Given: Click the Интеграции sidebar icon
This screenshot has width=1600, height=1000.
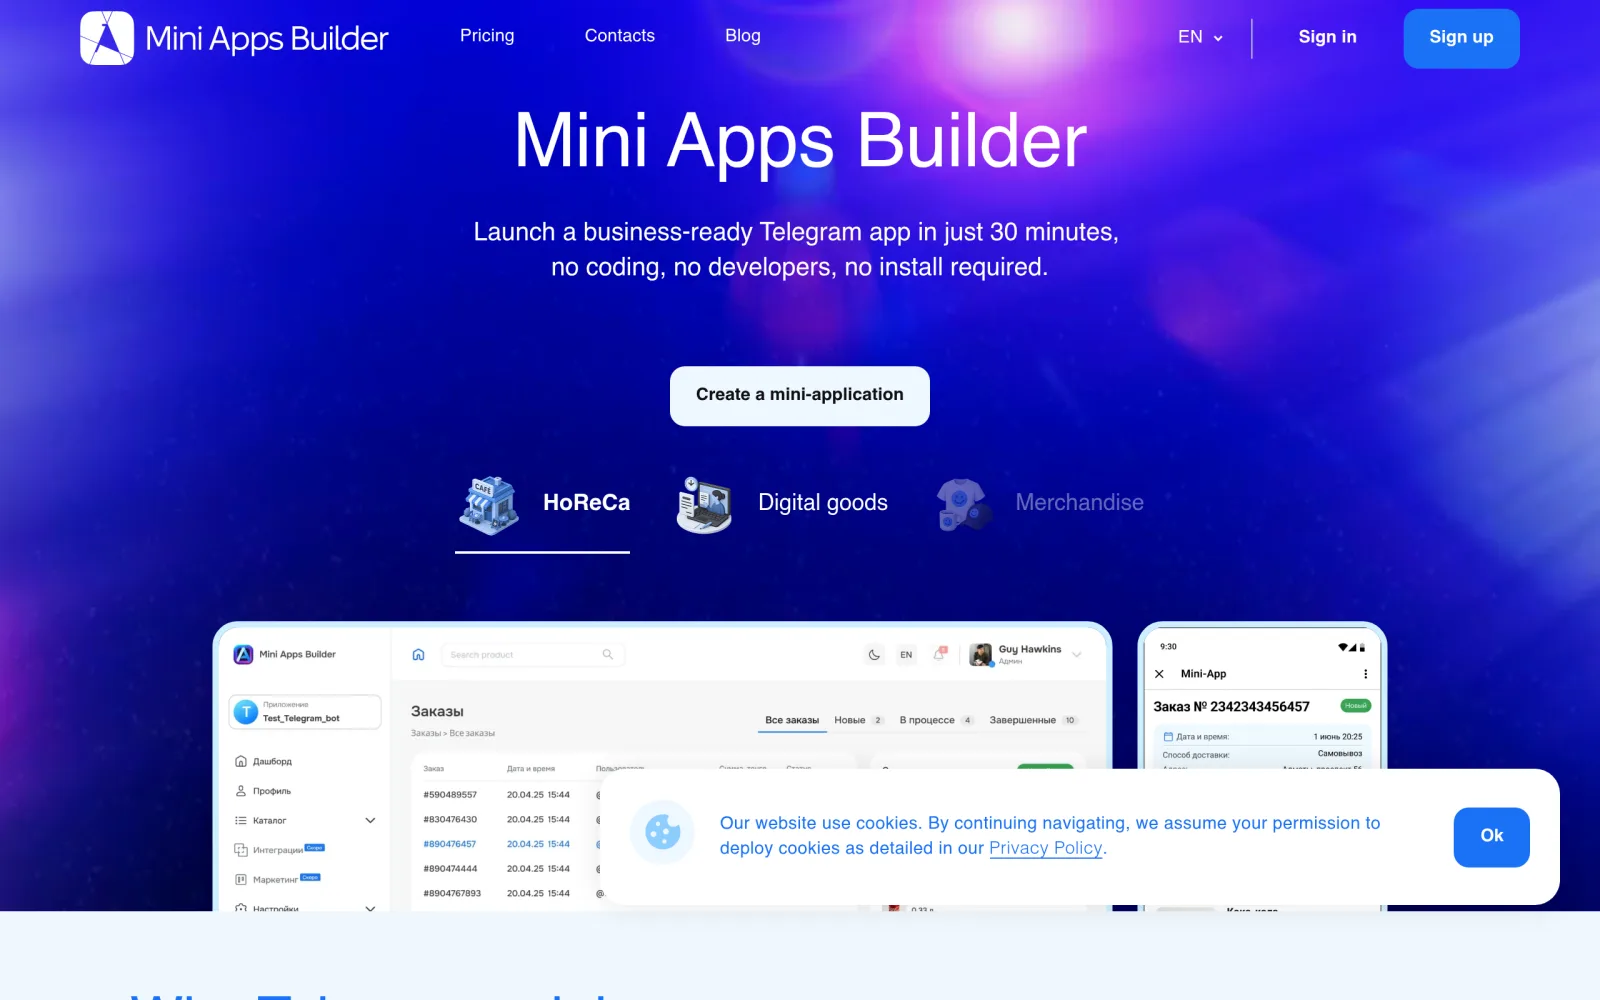Looking at the screenshot, I should pos(240,850).
